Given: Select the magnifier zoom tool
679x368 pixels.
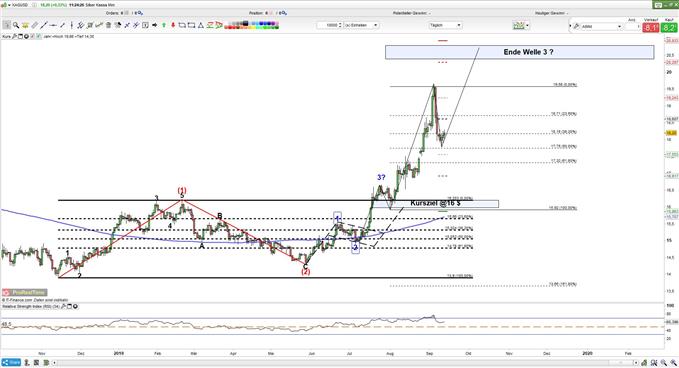Looking at the screenshot, I should [16, 25].
